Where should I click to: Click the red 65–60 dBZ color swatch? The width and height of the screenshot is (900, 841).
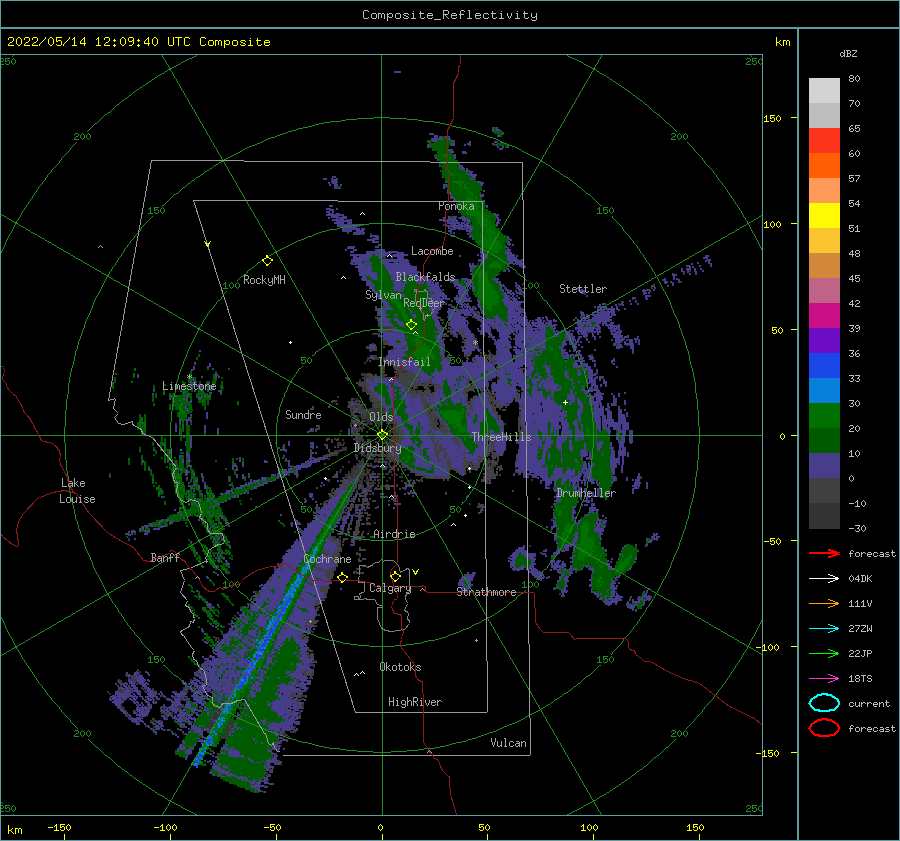pos(824,141)
